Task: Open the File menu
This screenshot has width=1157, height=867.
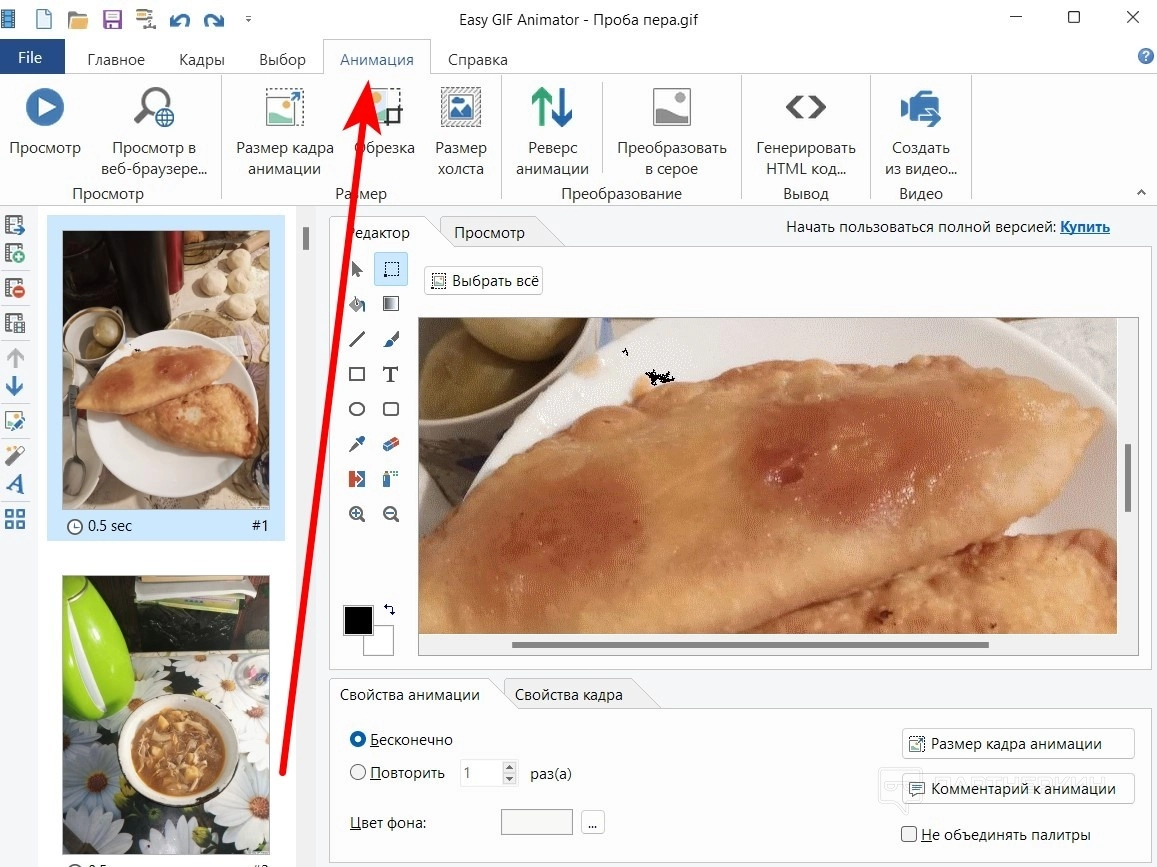Action: (x=30, y=57)
